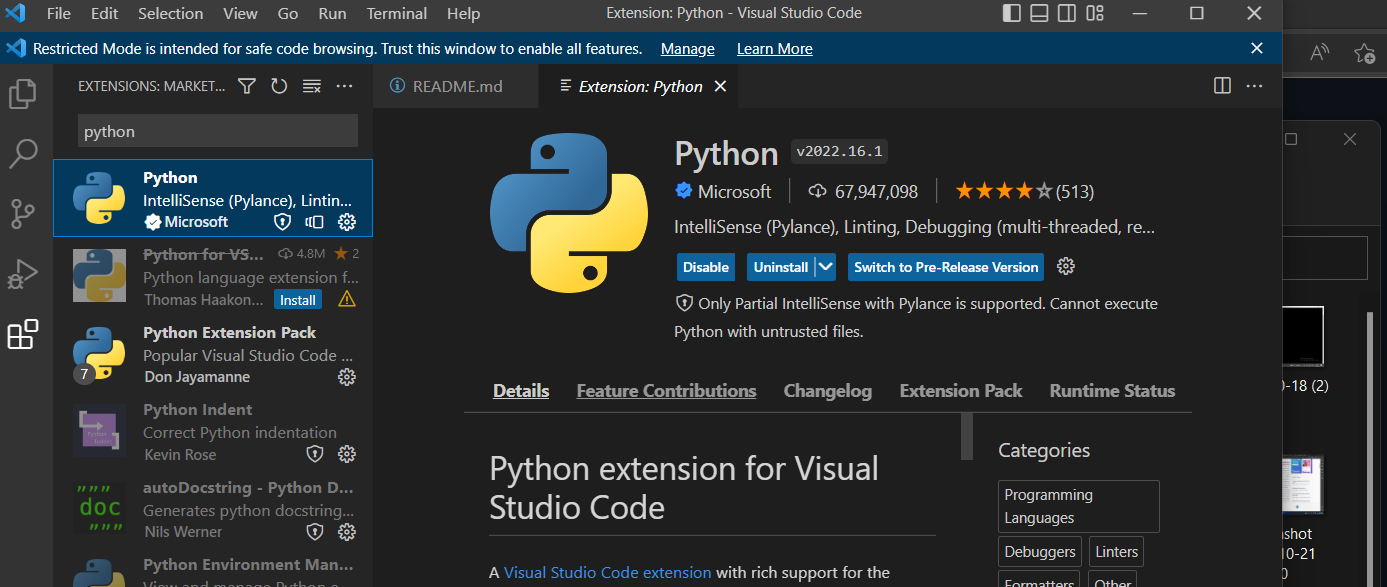Screen dimensions: 1387x587
Task: Click the split editor right icon
Action: [x=1222, y=86]
